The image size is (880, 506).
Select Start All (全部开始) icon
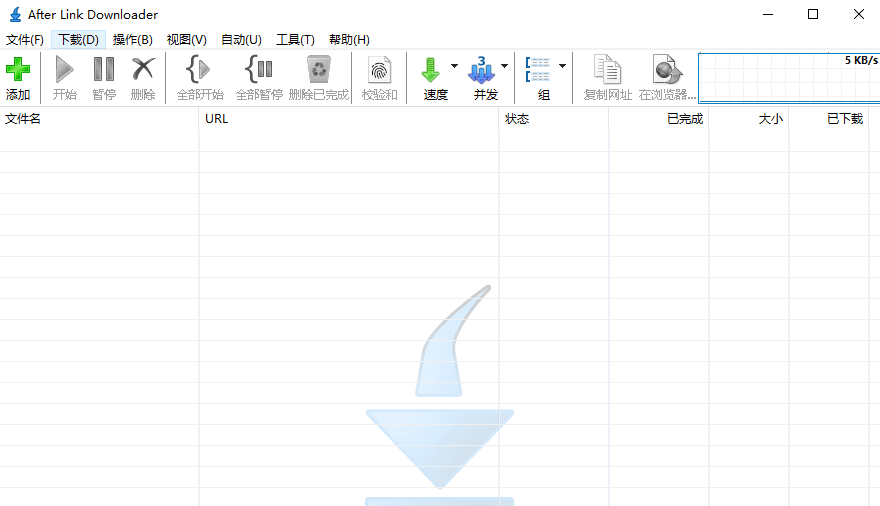tap(199, 70)
